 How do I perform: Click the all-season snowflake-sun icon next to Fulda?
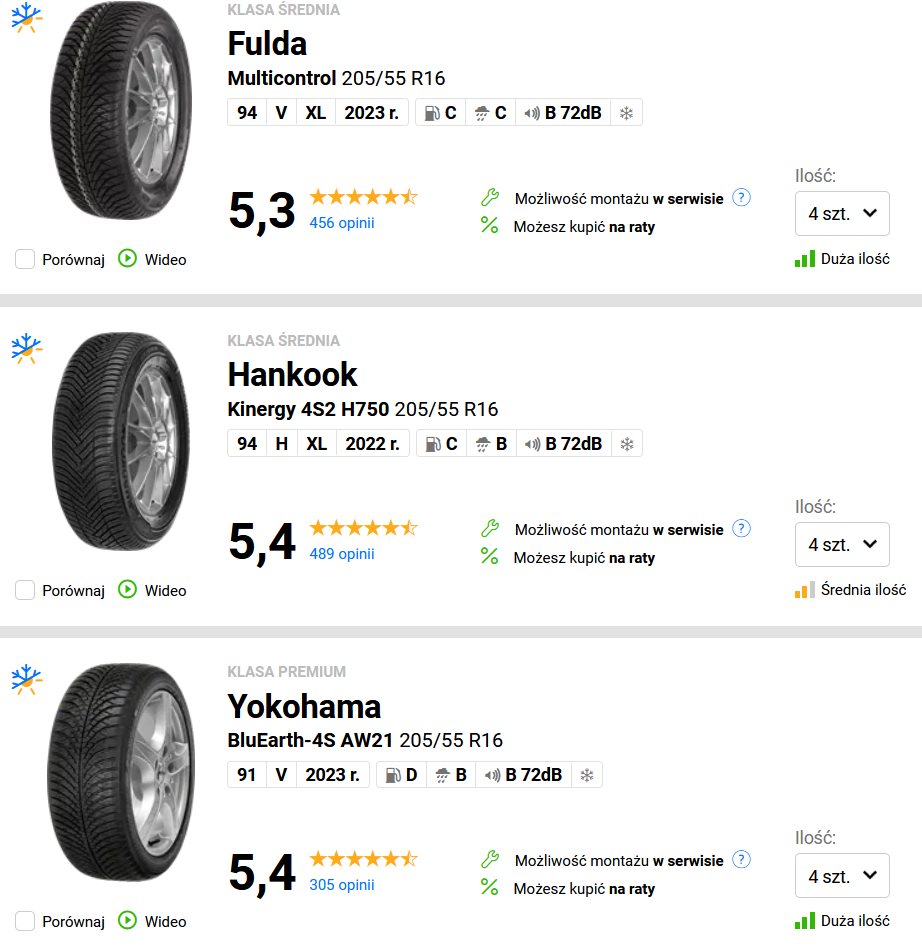point(27,18)
